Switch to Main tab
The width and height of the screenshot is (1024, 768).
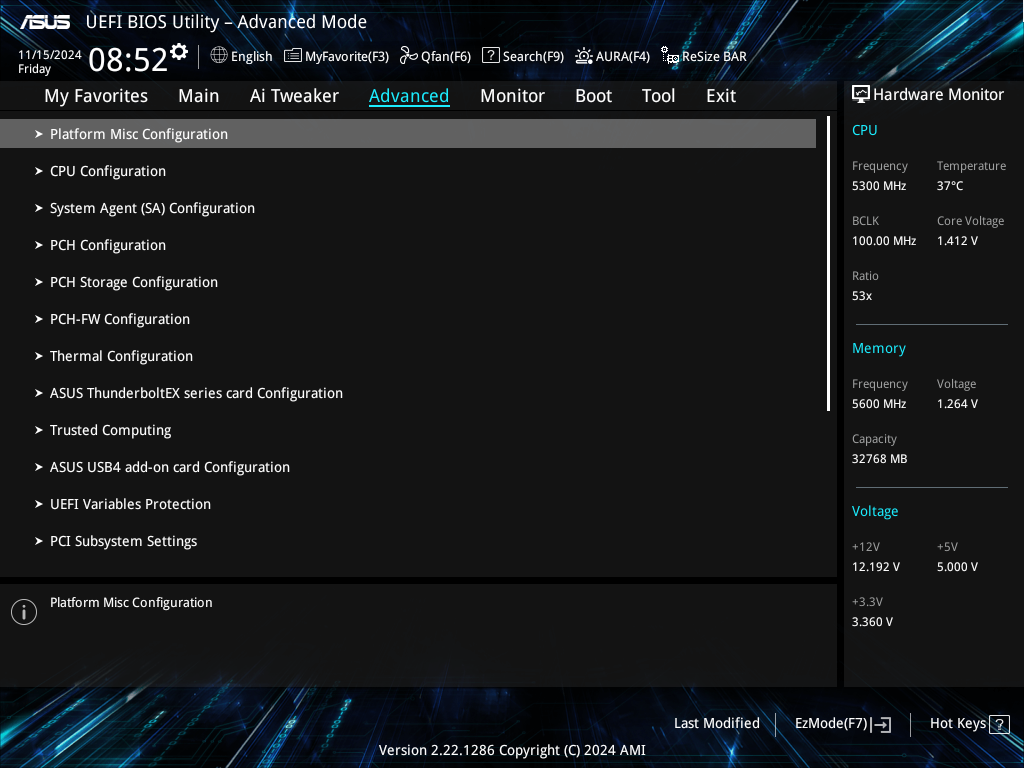point(199,96)
